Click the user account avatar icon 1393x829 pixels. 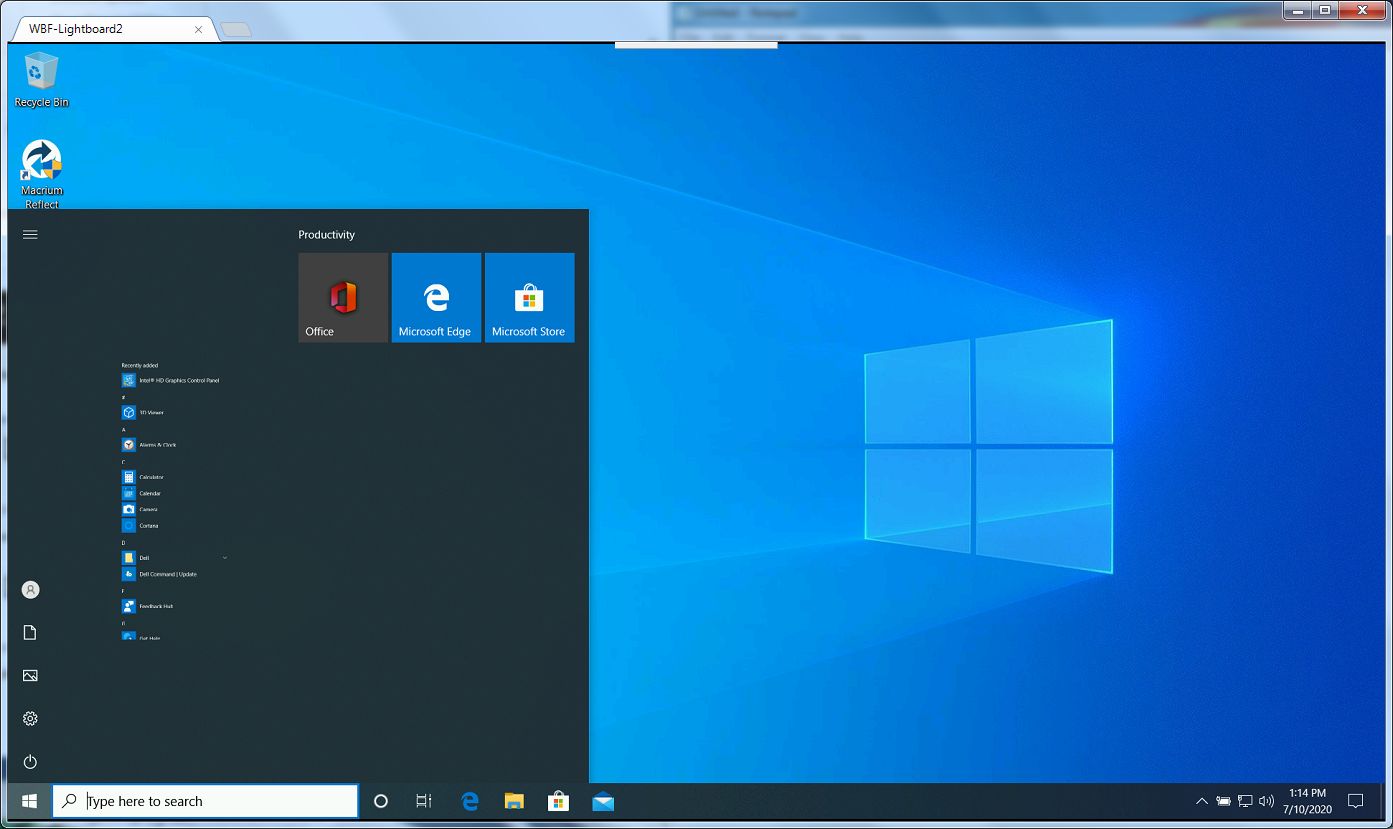tap(30, 590)
